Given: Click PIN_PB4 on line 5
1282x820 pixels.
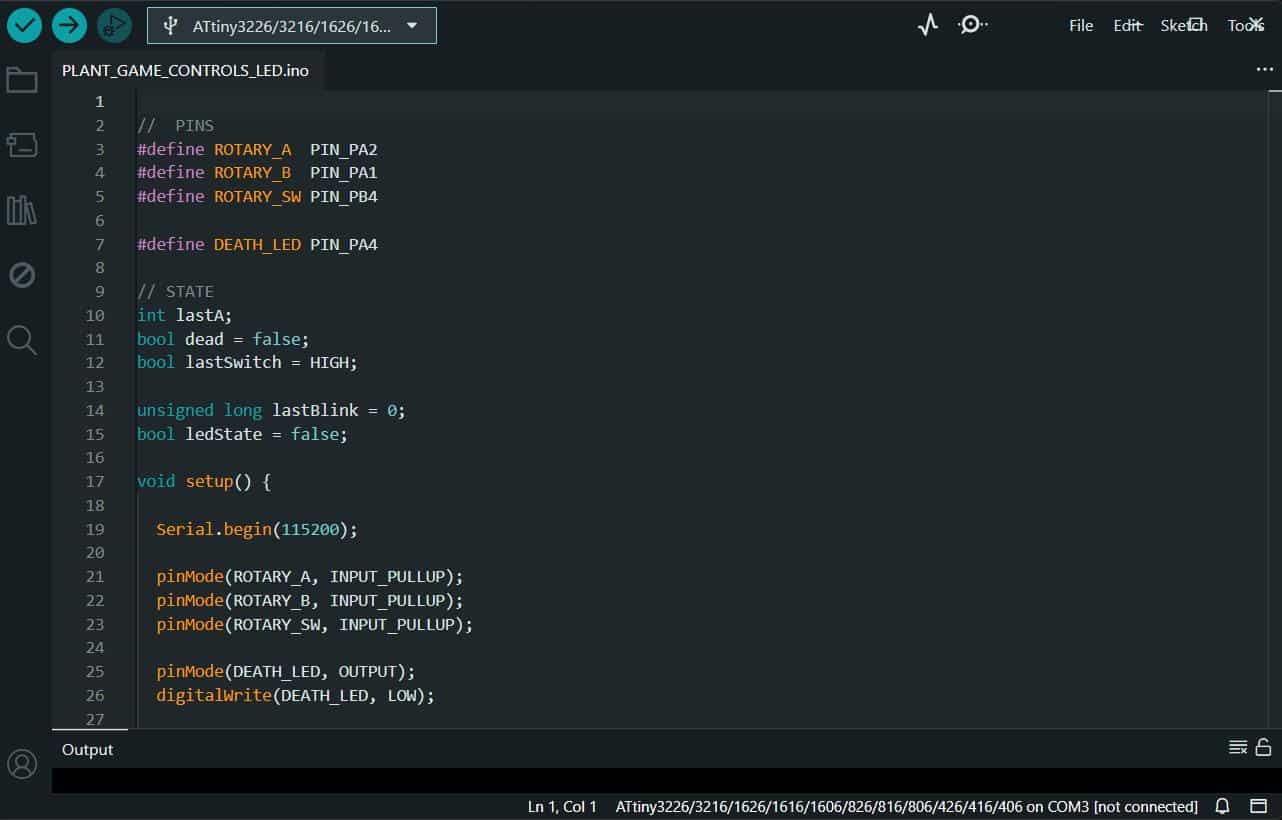Looking at the screenshot, I should [344, 197].
